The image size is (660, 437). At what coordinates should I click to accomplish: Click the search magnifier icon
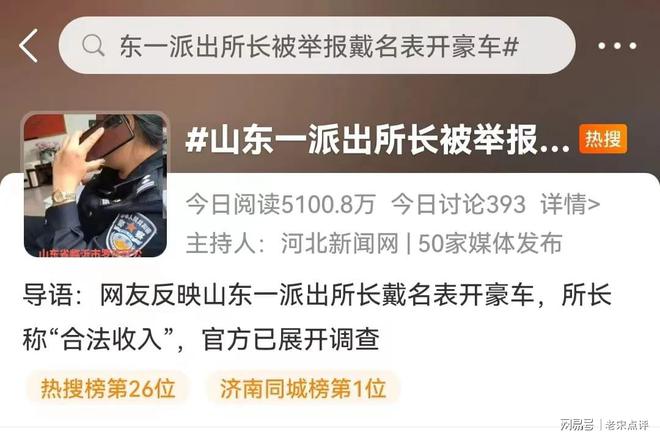click(x=93, y=45)
